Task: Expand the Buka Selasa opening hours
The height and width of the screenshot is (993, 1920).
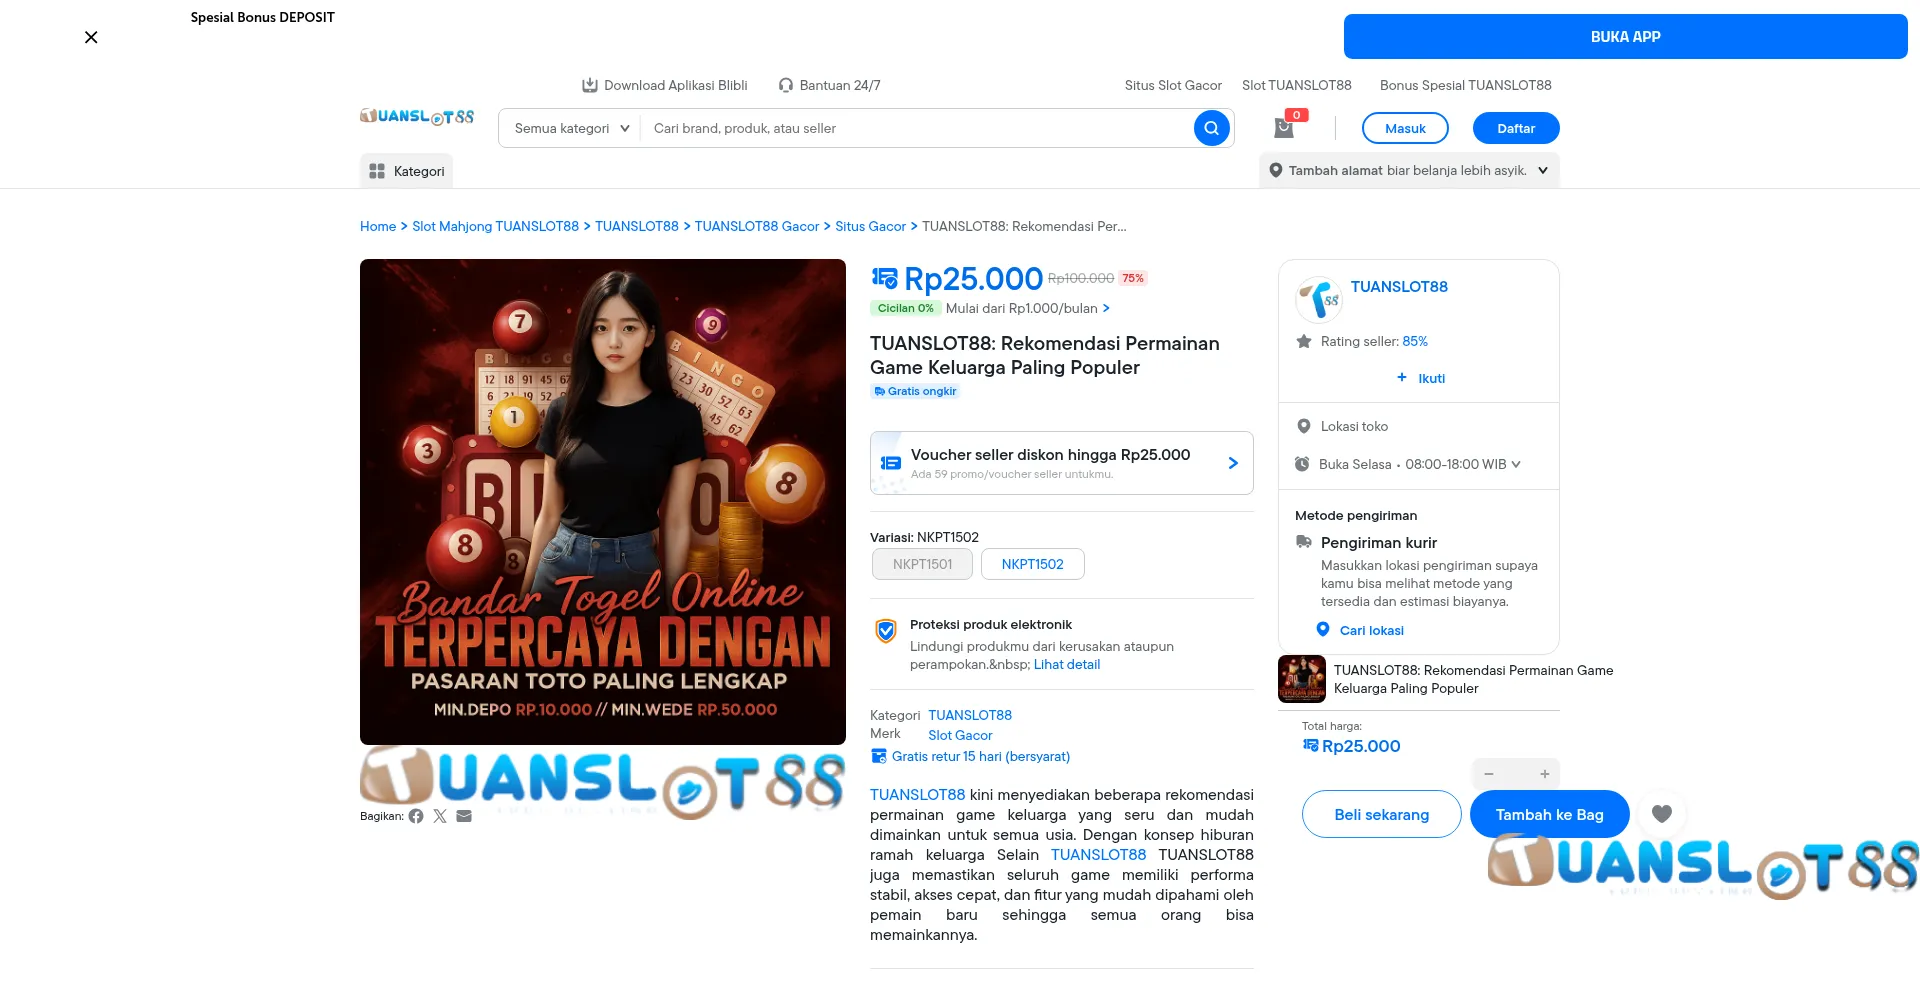Action: [x=1516, y=464]
